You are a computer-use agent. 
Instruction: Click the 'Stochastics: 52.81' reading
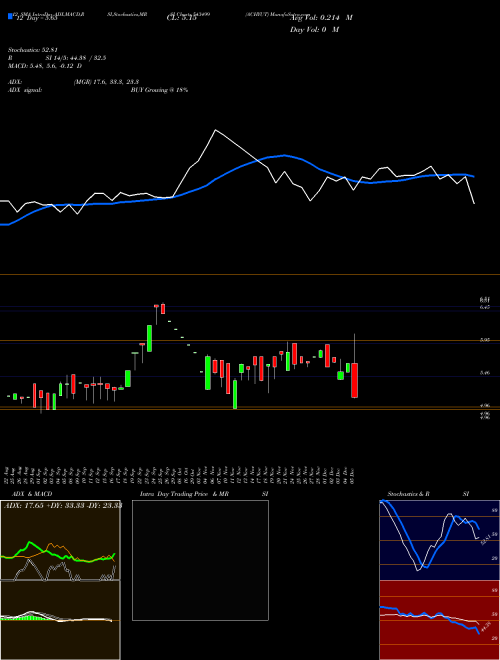[x=33, y=50]
